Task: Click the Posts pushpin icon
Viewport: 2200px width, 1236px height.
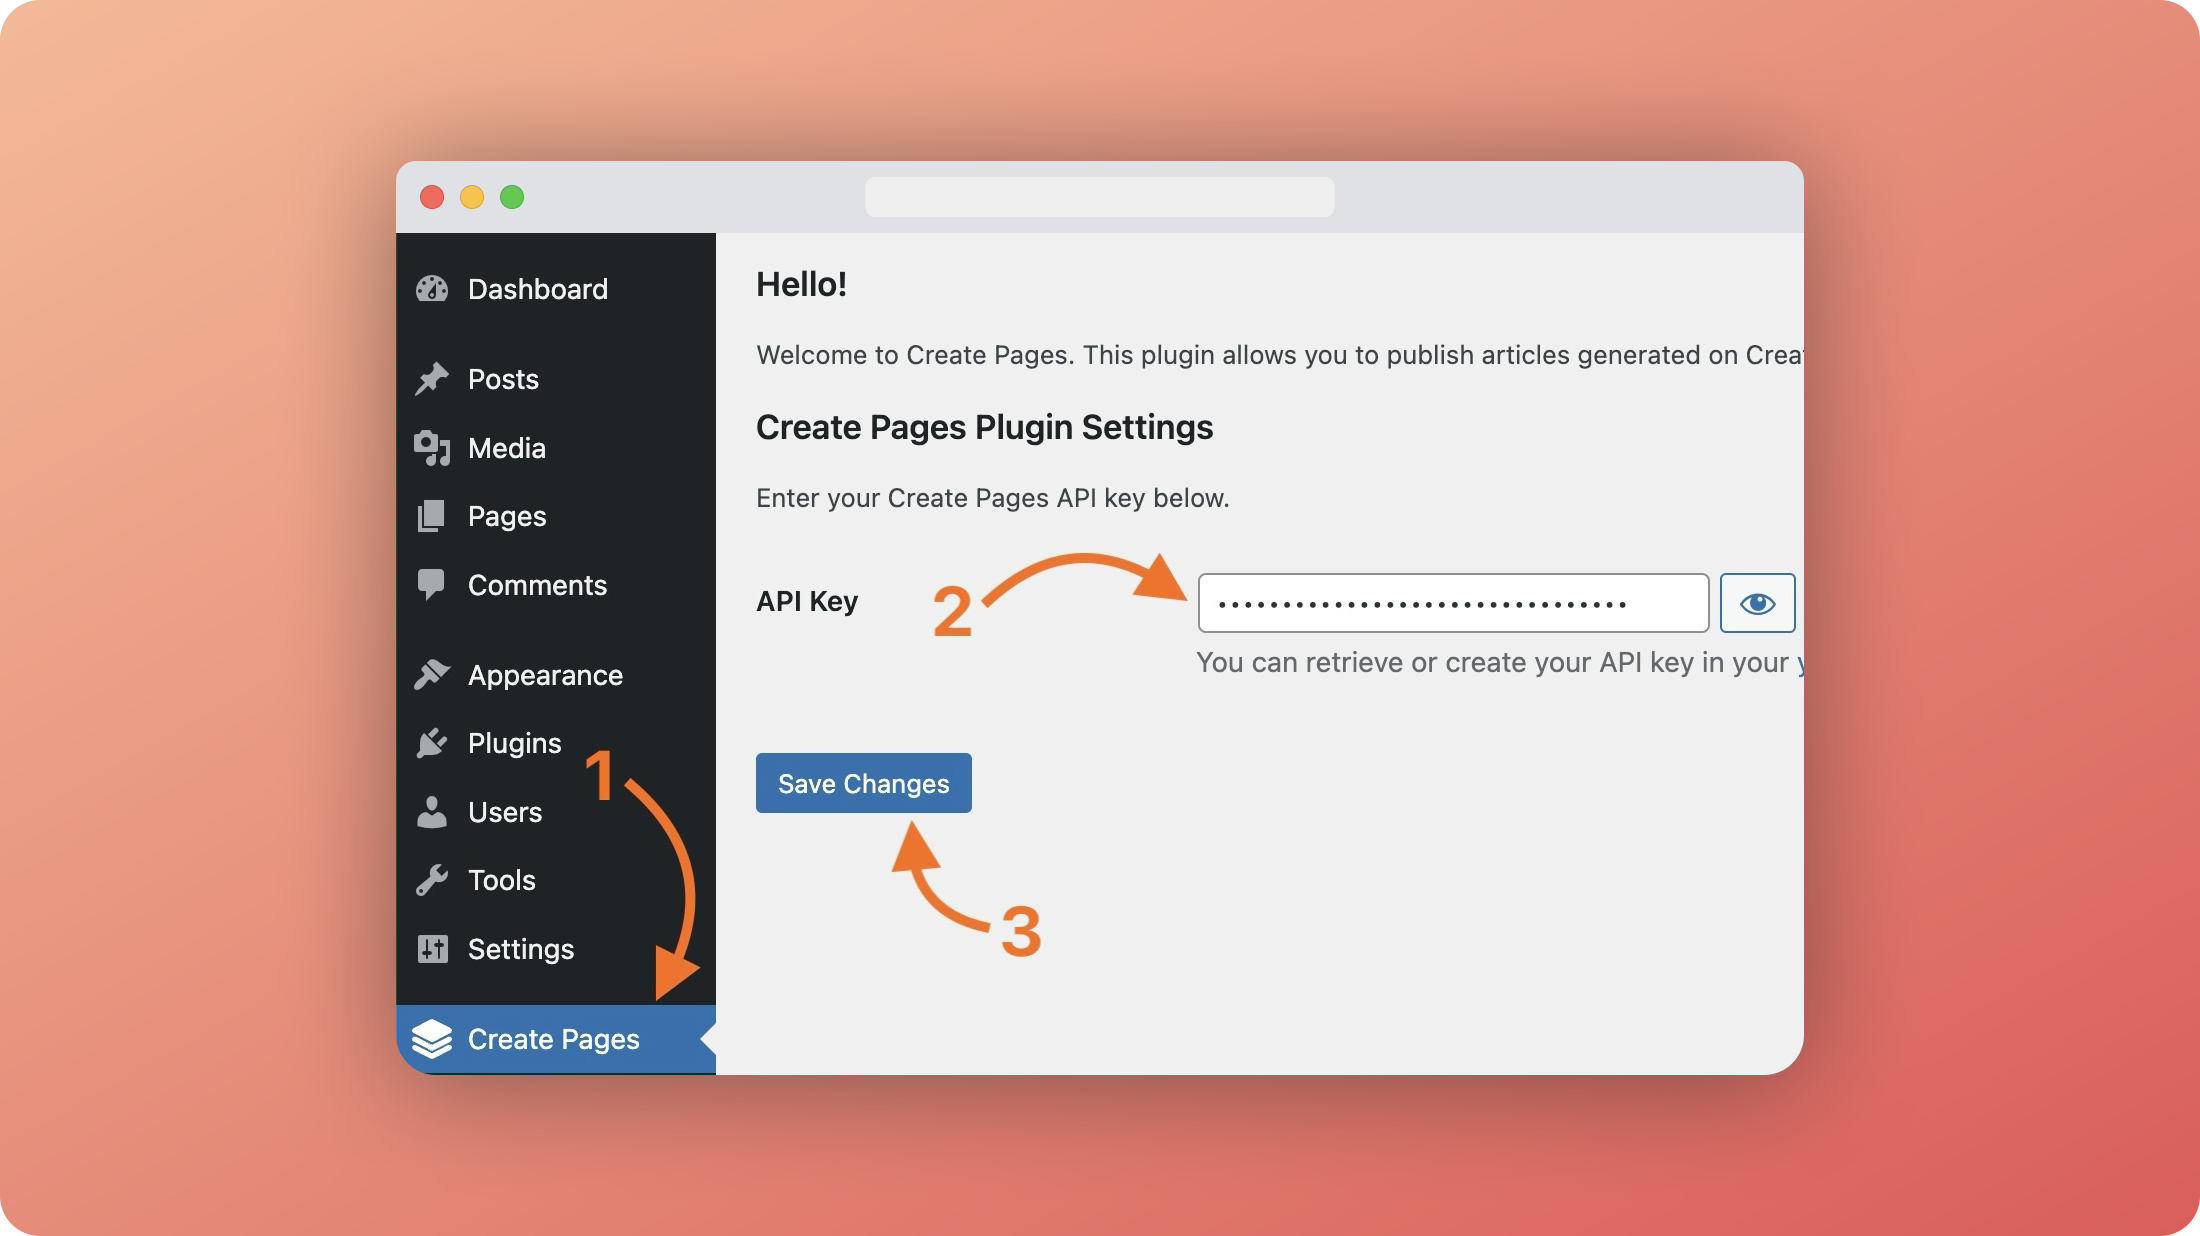Action: click(432, 379)
